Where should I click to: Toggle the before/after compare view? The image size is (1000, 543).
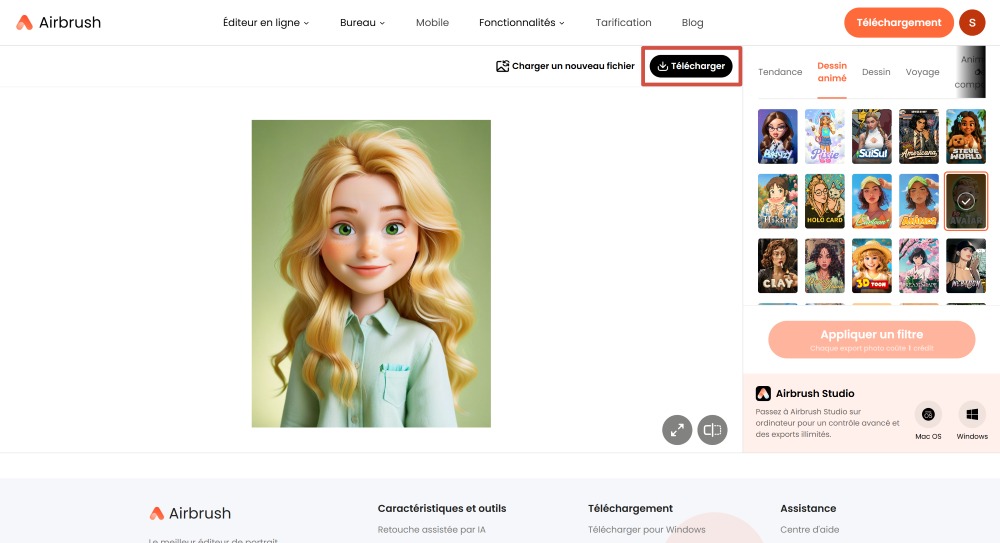[x=712, y=430]
